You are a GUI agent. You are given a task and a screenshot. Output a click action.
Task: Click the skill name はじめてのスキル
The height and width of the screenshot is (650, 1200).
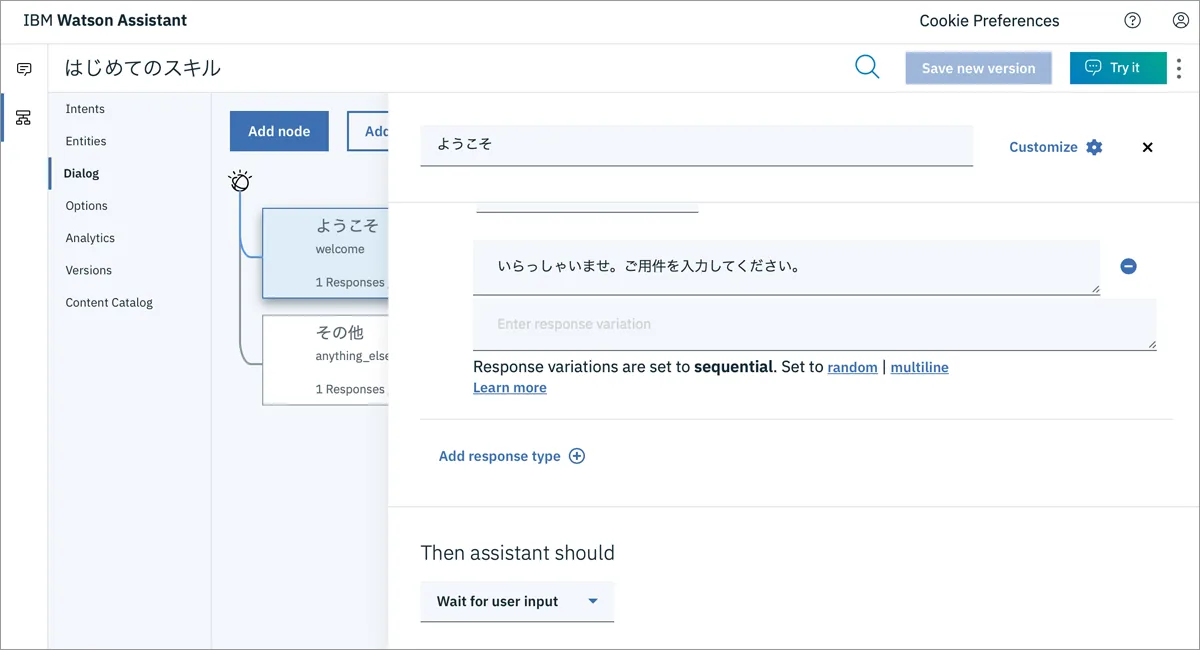(143, 68)
